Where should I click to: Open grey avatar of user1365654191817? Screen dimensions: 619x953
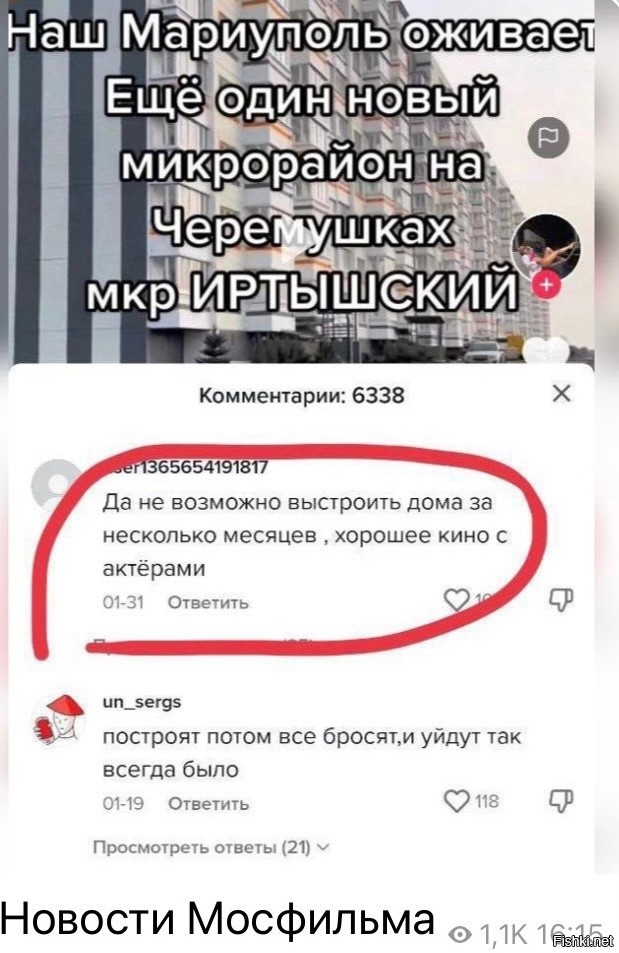57,483
